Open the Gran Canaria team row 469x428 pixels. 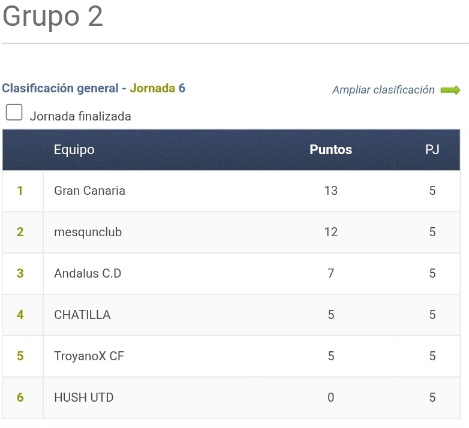tap(231, 191)
